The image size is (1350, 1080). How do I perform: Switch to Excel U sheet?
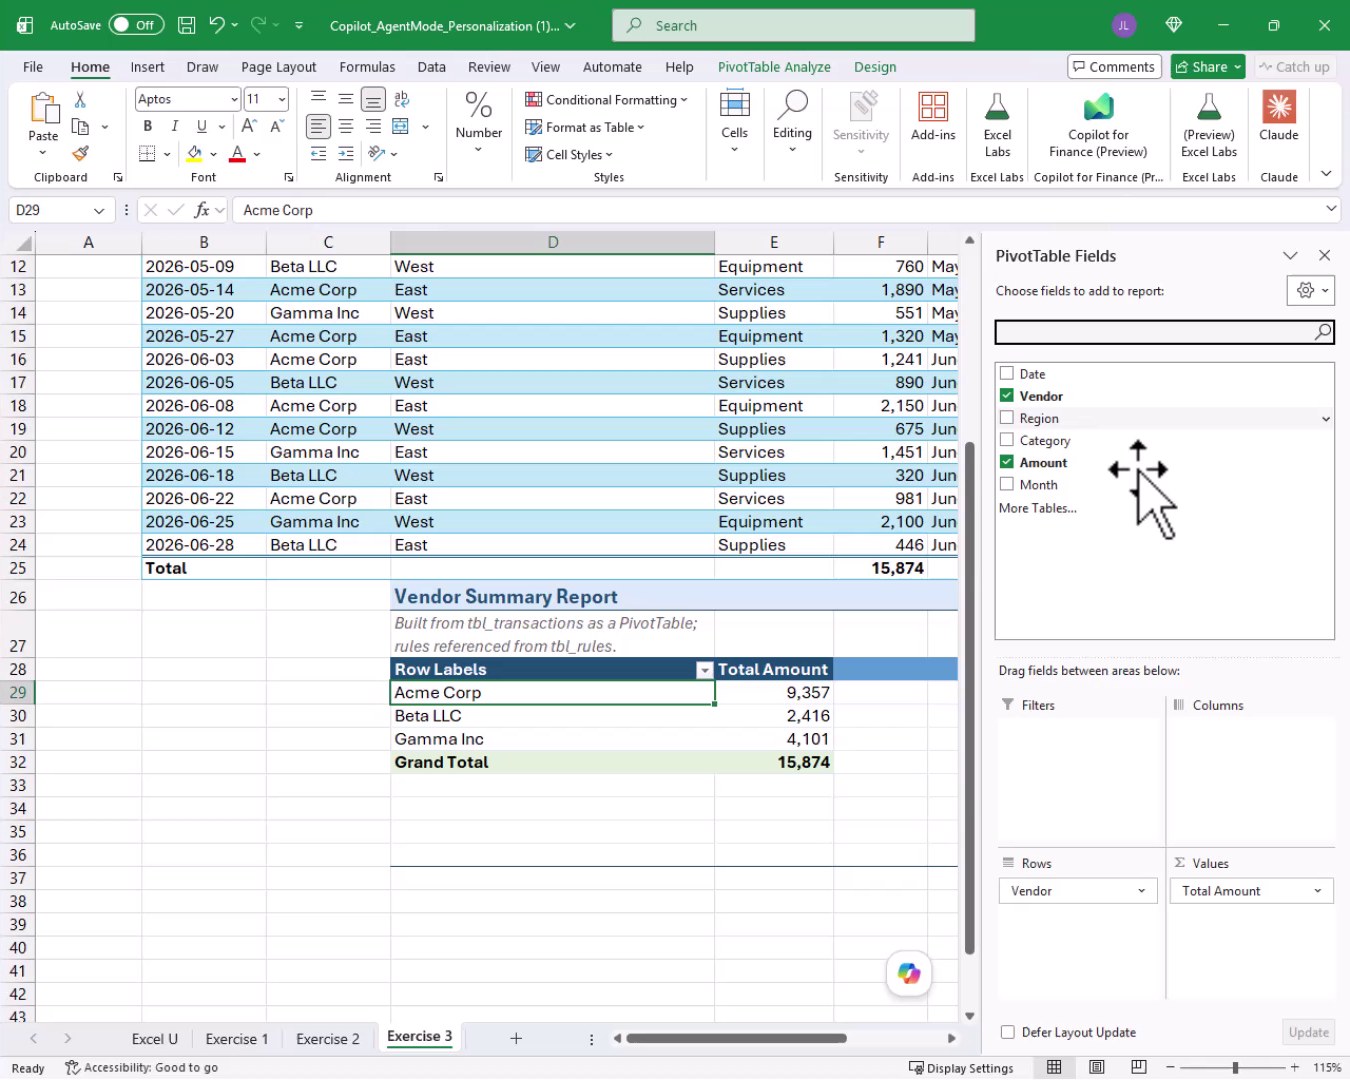[155, 1039]
